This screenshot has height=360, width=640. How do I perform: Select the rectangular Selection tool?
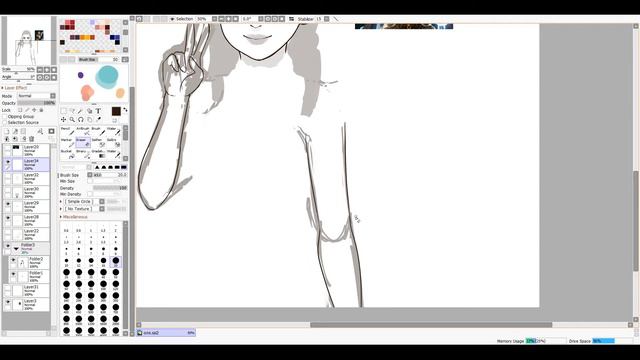click(63, 111)
